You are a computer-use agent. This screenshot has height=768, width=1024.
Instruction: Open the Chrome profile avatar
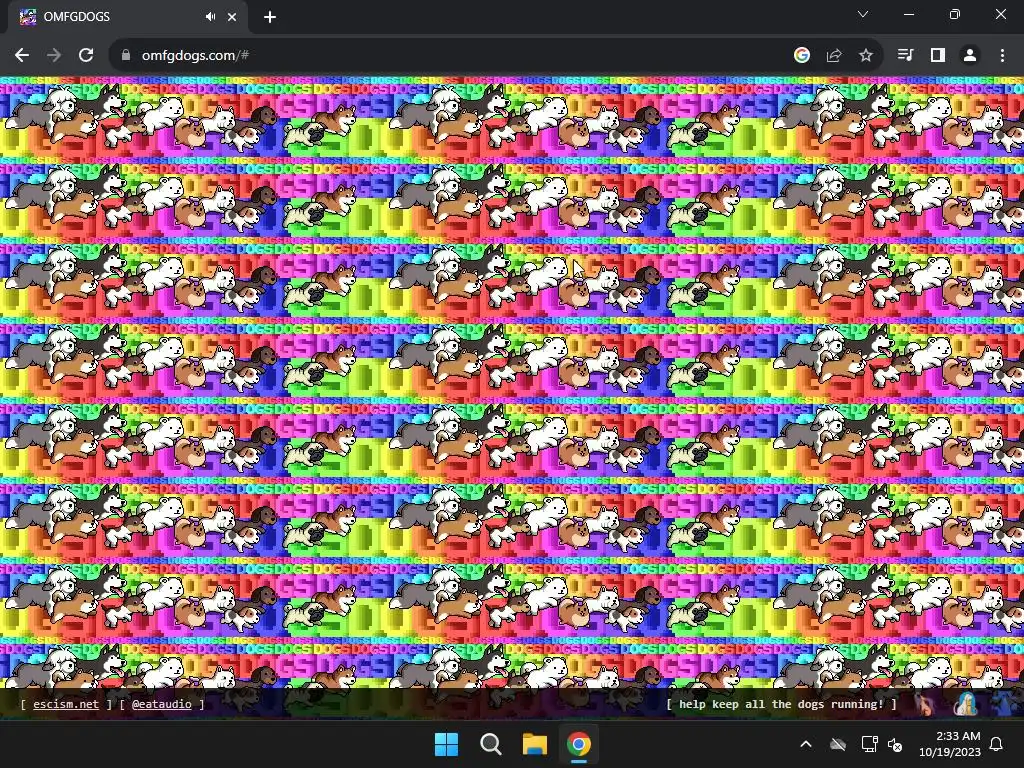pos(970,56)
